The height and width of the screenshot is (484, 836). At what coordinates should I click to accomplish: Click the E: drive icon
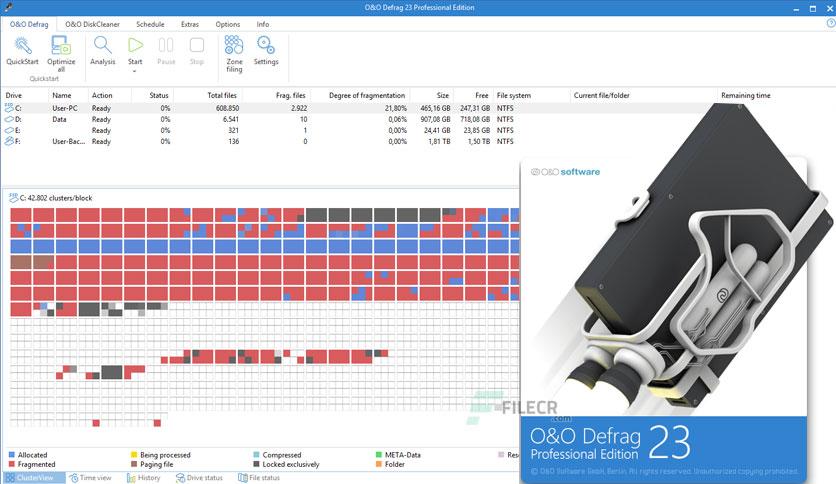[x=9, y=130]
